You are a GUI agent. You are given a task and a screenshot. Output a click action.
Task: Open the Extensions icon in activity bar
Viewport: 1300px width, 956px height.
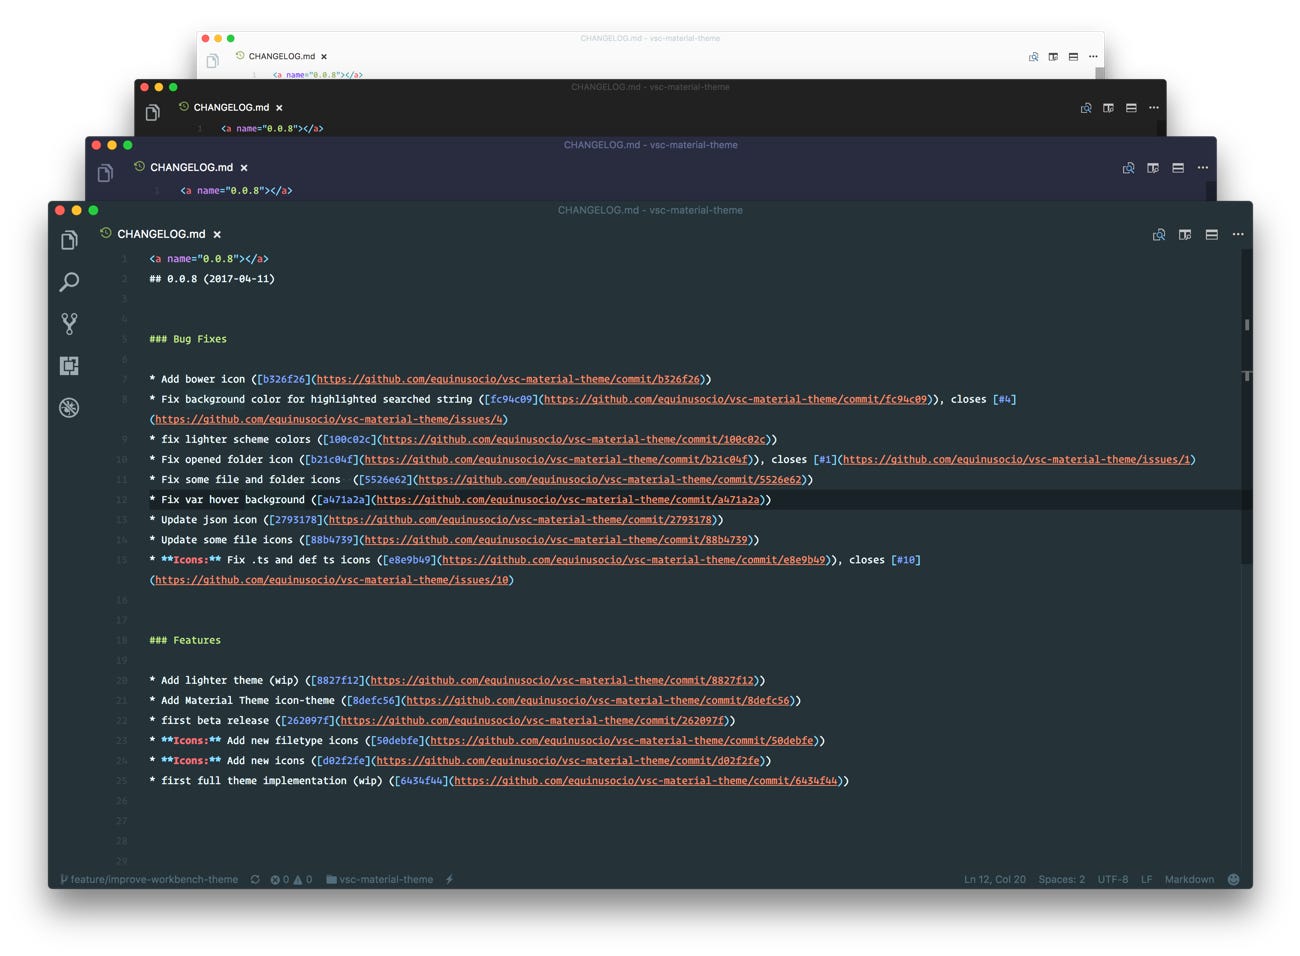(69, 366)
